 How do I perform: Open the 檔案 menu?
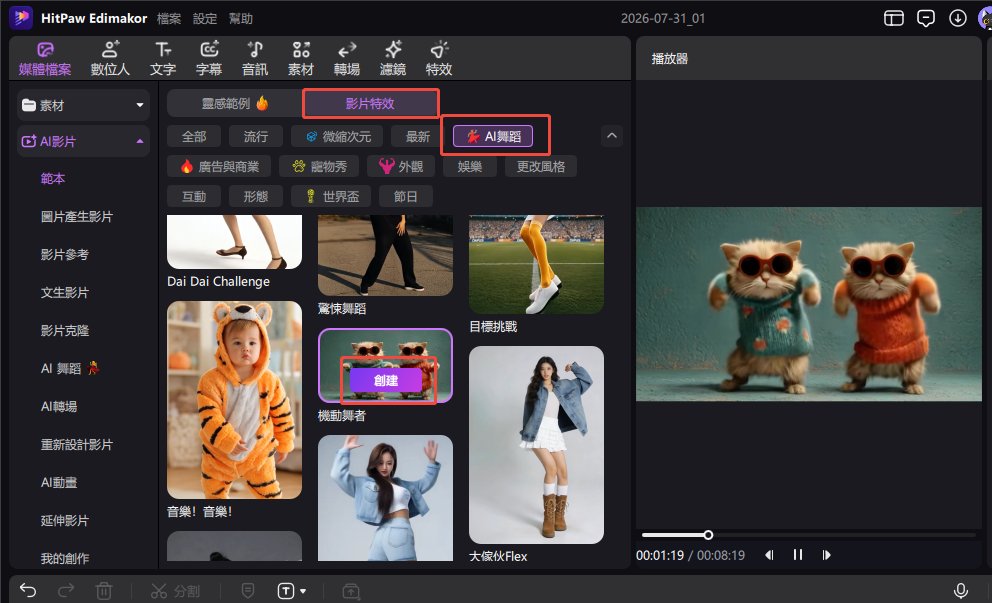(169, 18)
